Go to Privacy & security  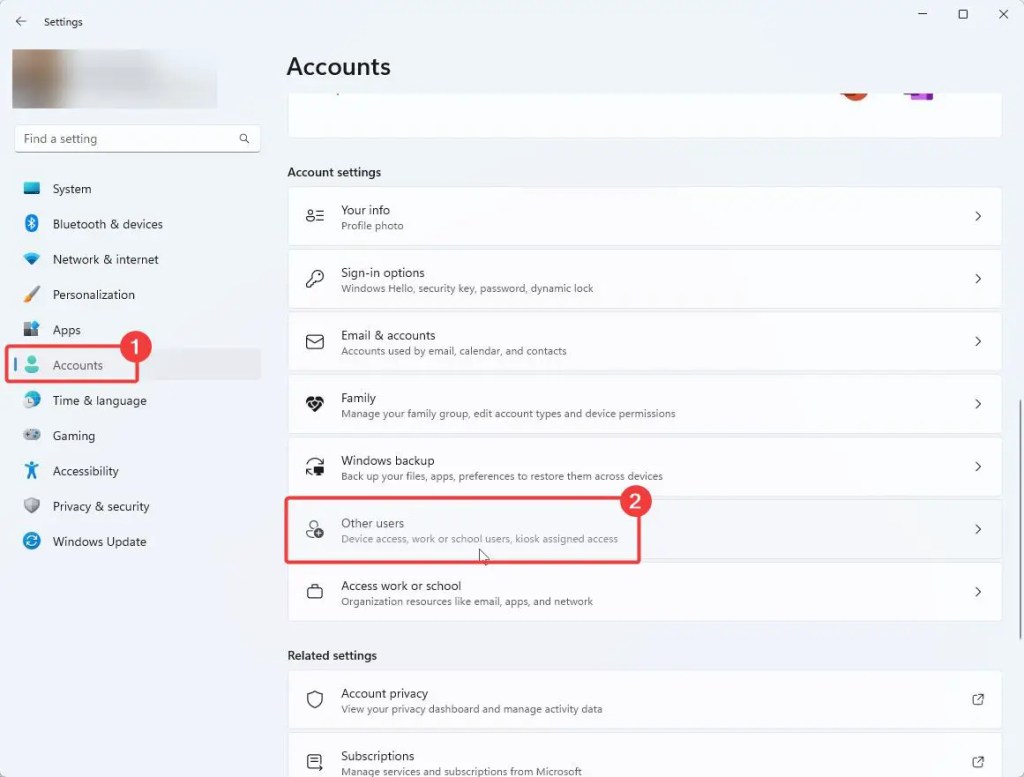(x=137, y=506)
